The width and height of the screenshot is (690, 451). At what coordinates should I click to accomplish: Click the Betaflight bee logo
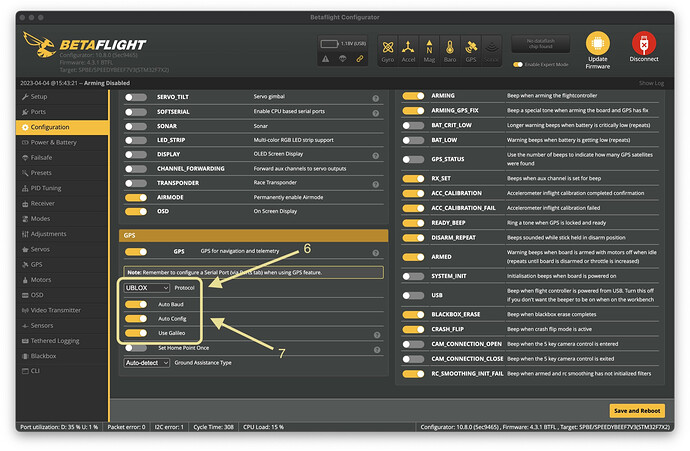[39, 44]
